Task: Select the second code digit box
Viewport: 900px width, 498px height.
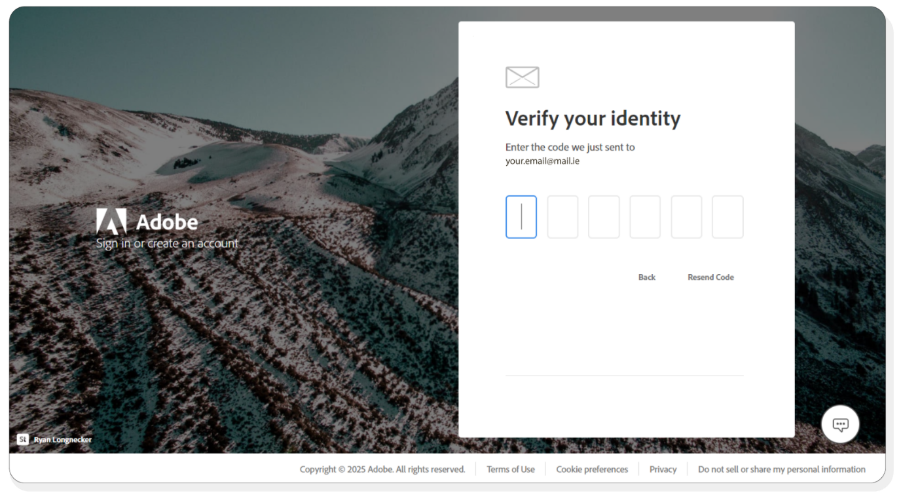Action: tap(562, 217)
